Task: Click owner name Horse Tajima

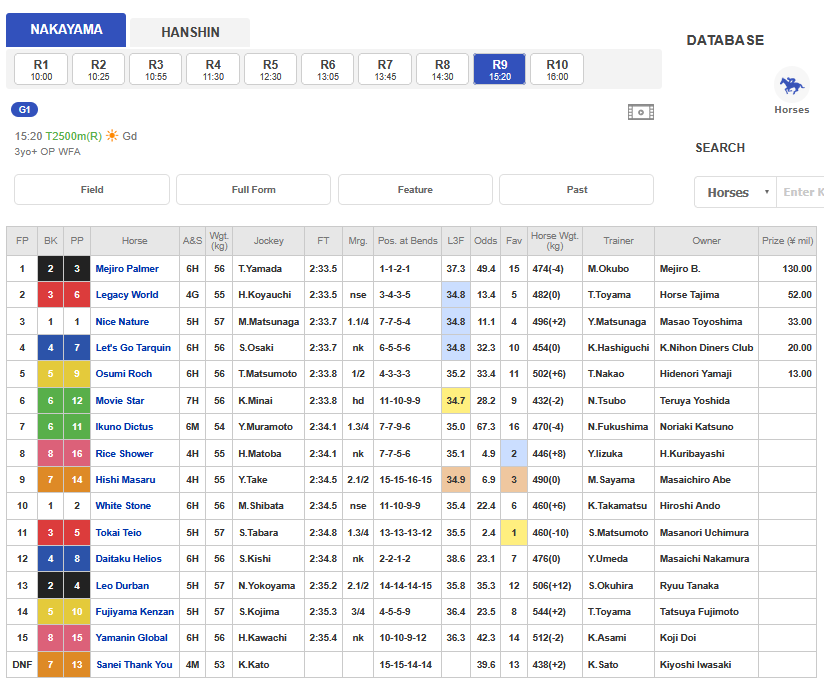Action: tap(689, 295)
